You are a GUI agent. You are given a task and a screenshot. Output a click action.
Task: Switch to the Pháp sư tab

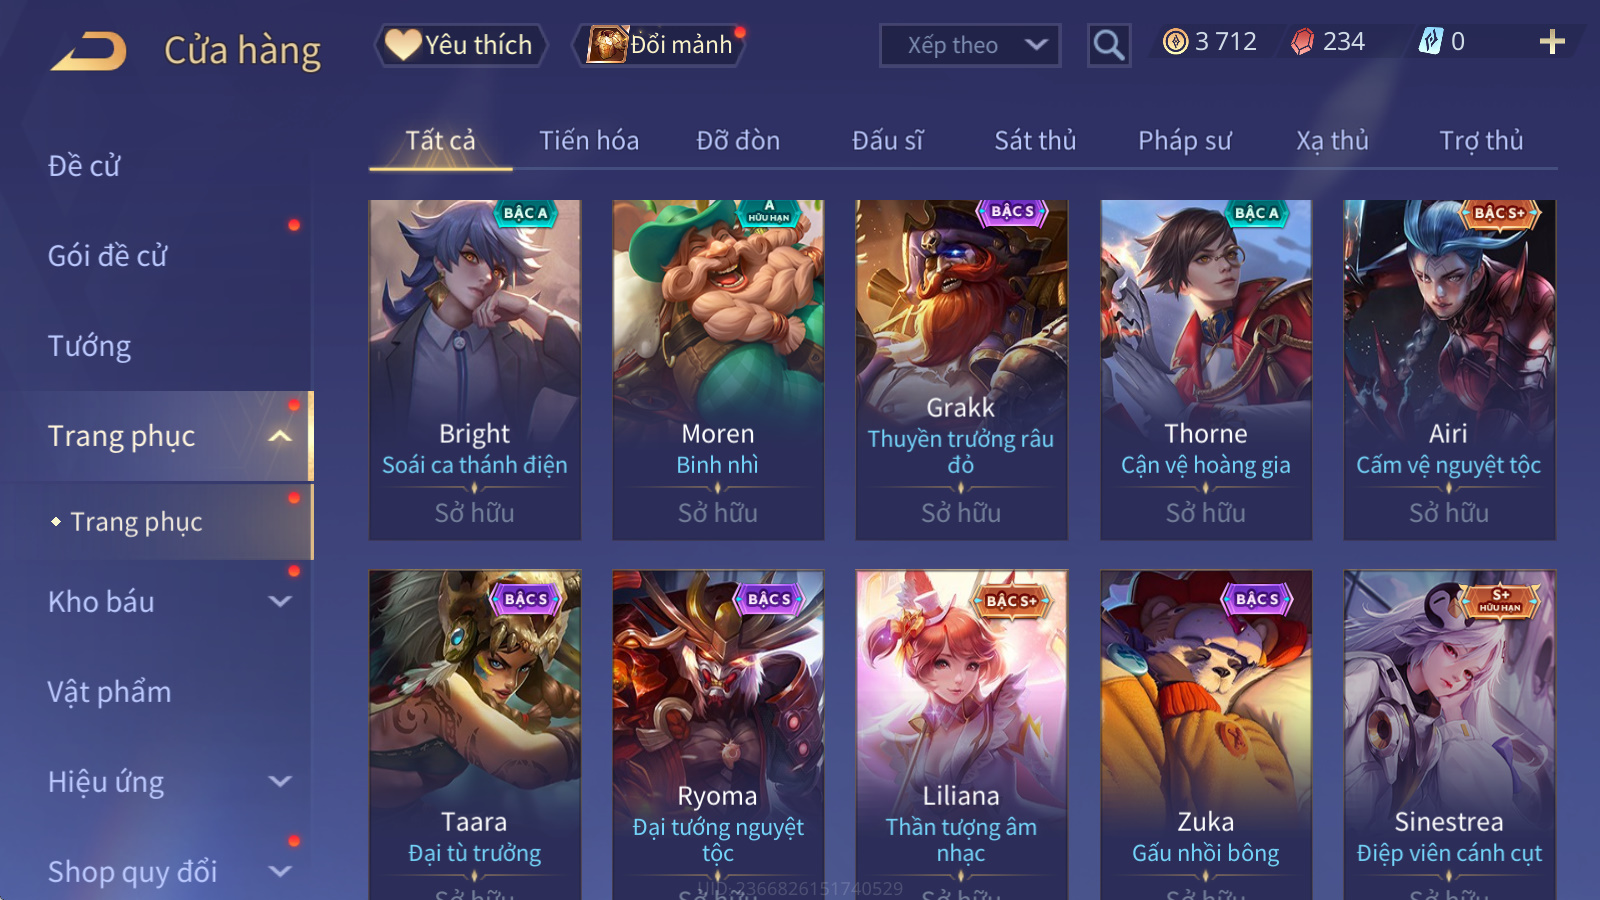click(x=1184, y=141)
